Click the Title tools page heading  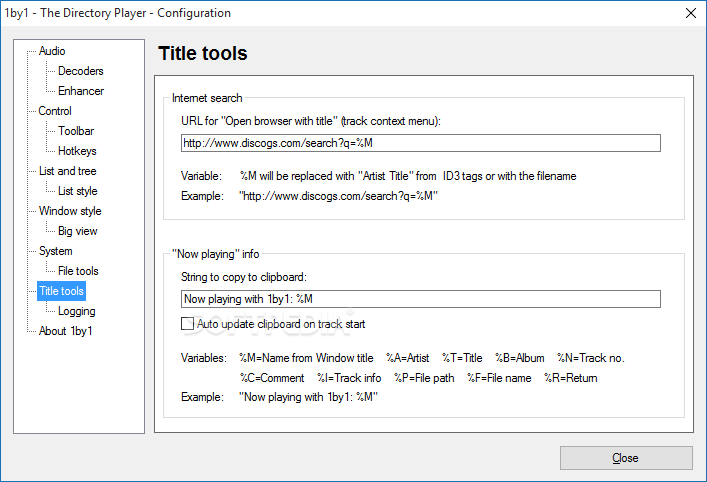[x=203, y=53]
